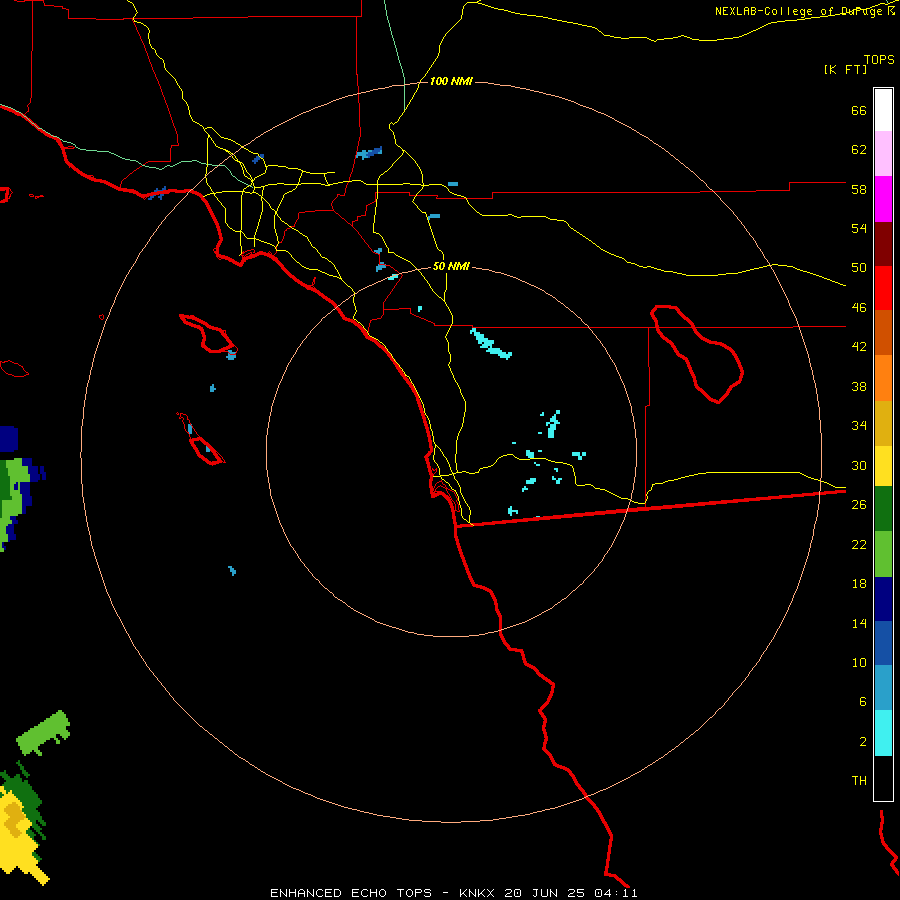Image resolution: width=900 pixels, height=900 pixels.
Task: Click the dark green 30 kft swatch
Action: point(883,509)
